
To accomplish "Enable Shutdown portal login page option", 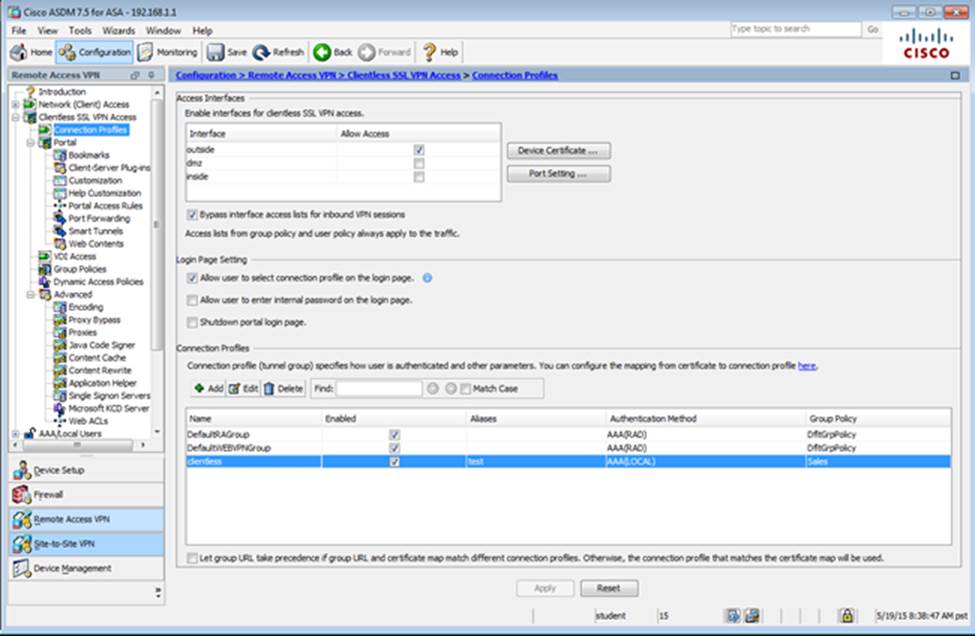I will [192, 322].
